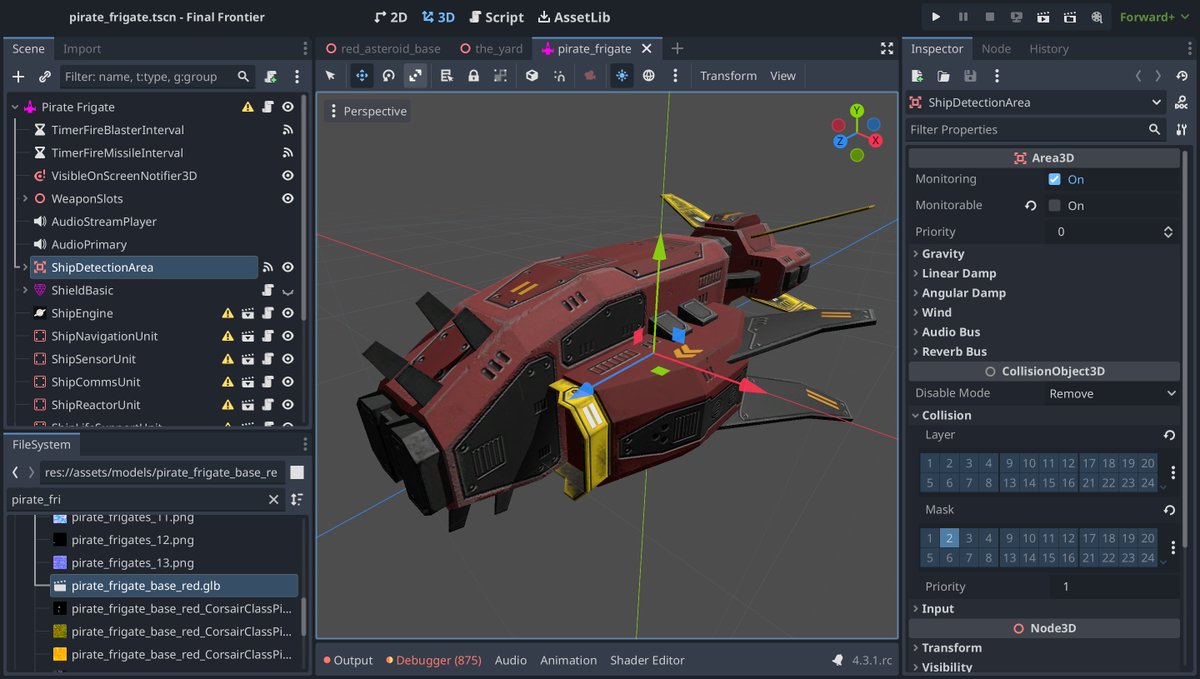Open the red_asteroid_base scene tab
Viewport: 1200px width, 679px height.
click(384, 49)
